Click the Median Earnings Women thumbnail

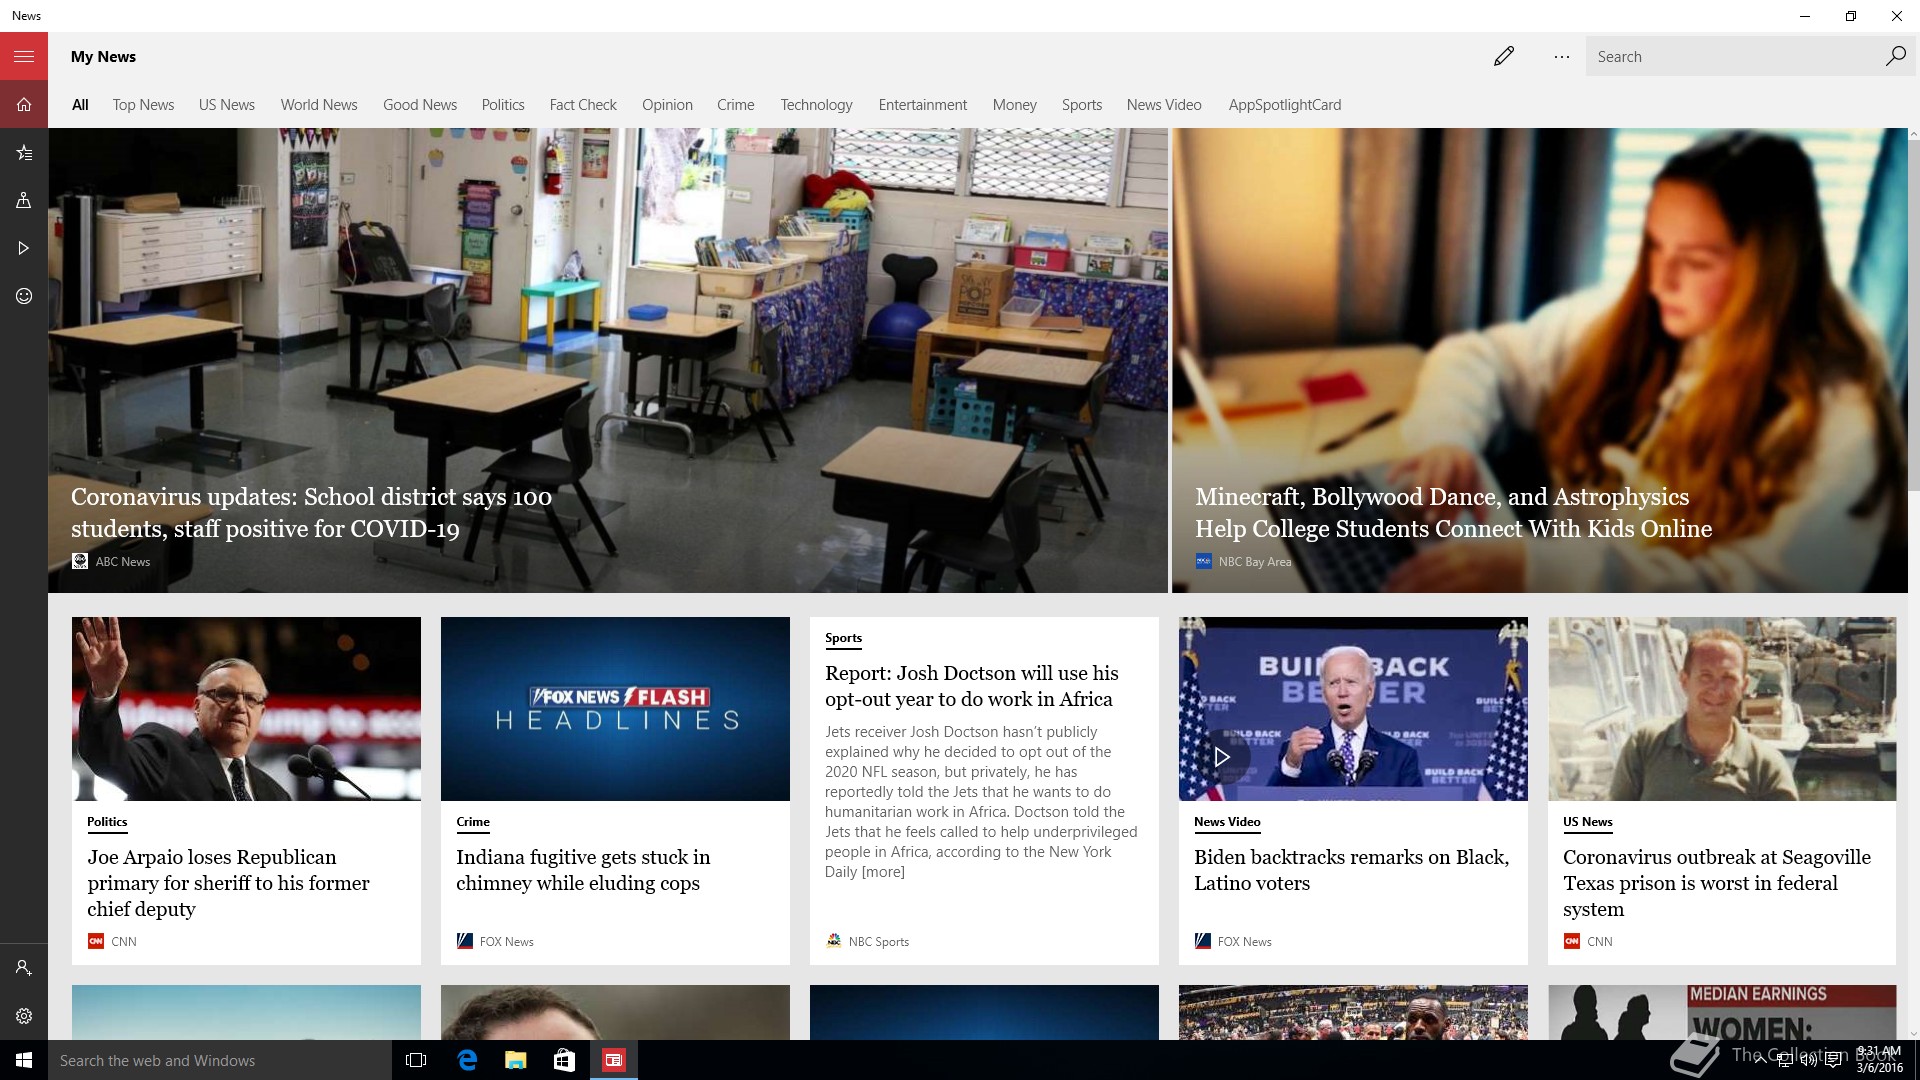pos(1722,1012)
